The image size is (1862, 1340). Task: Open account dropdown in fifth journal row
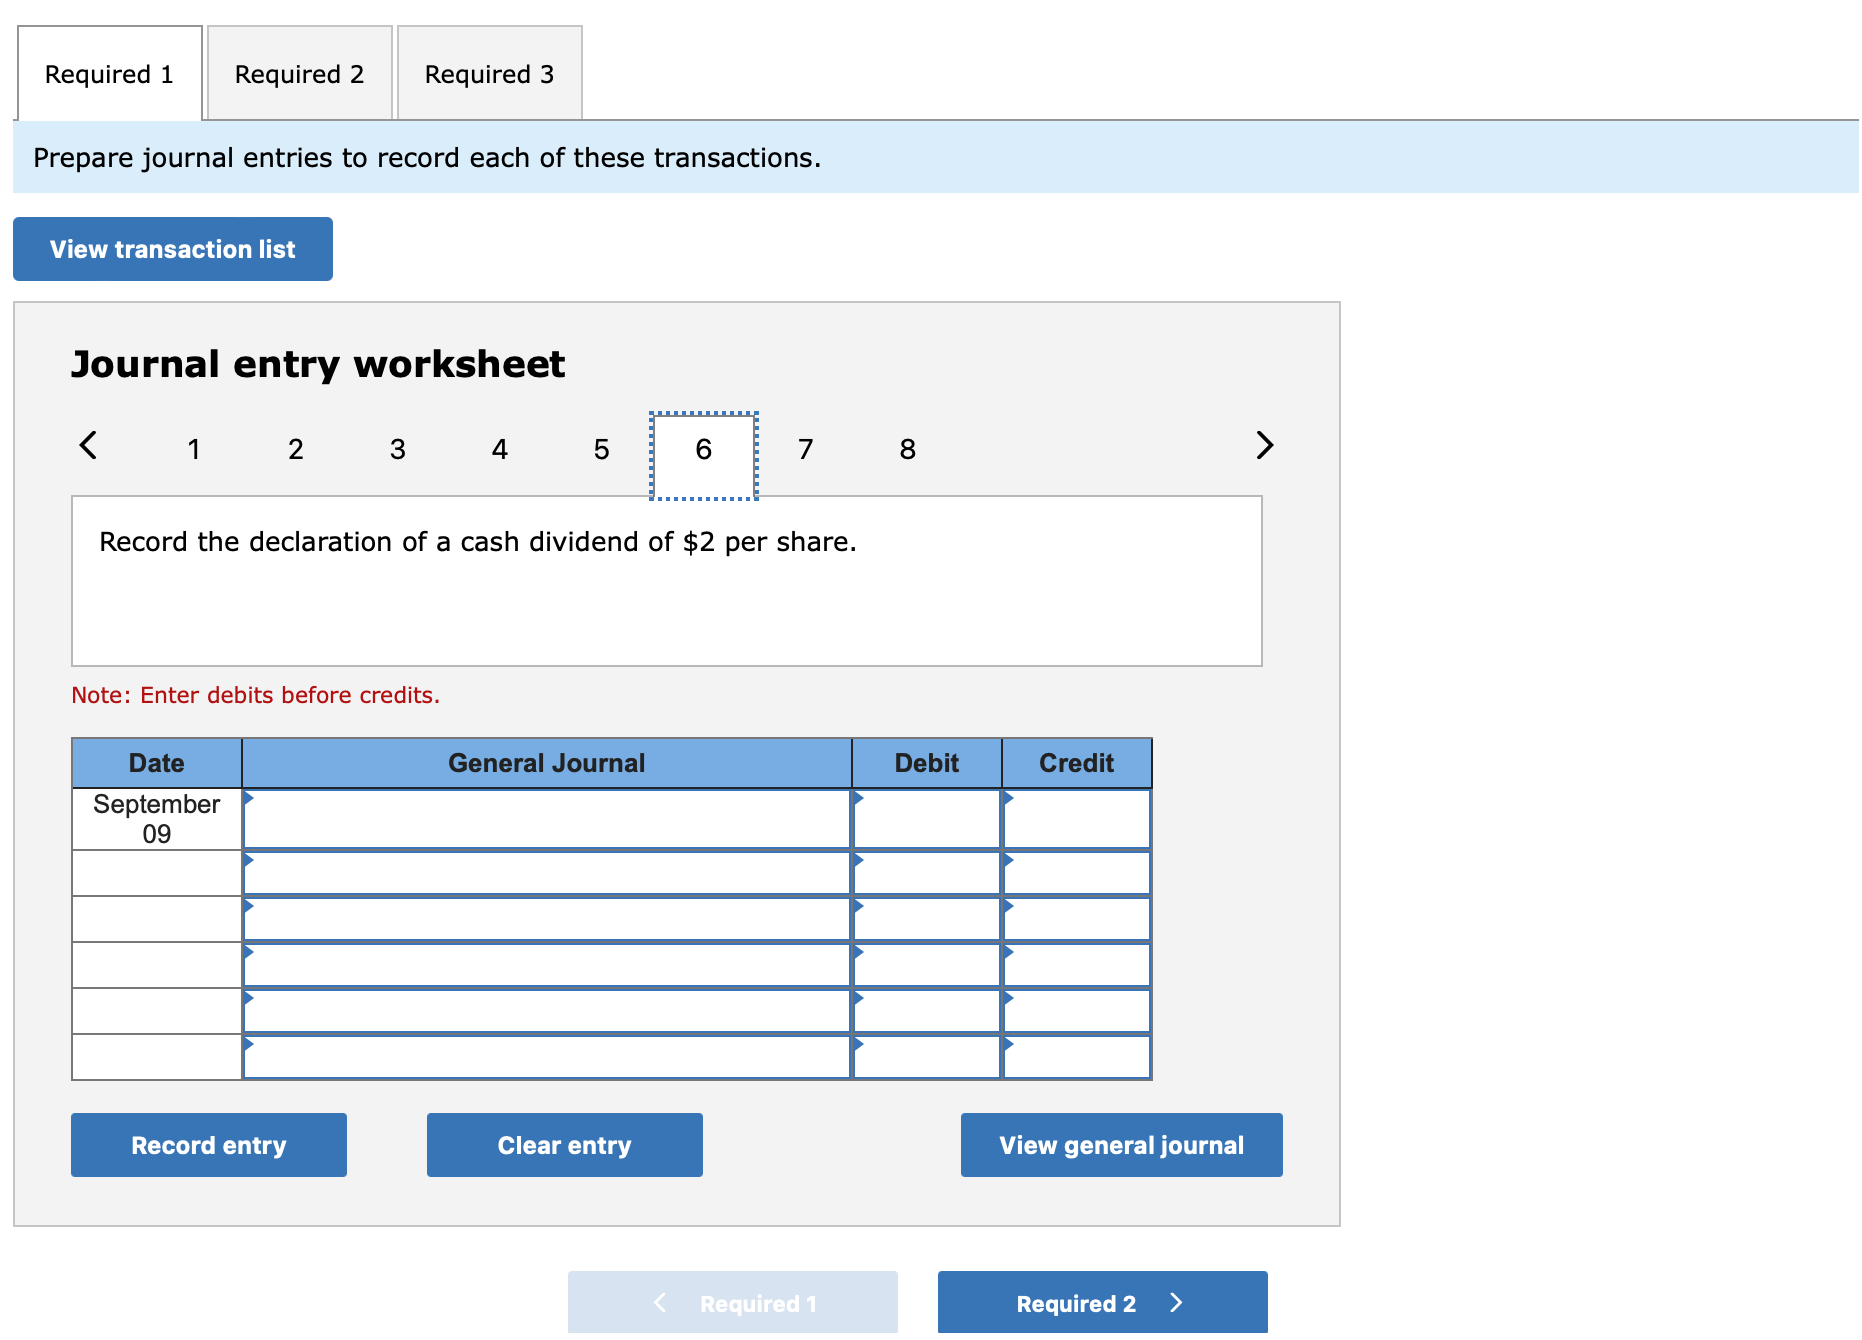click(547, 1011)
